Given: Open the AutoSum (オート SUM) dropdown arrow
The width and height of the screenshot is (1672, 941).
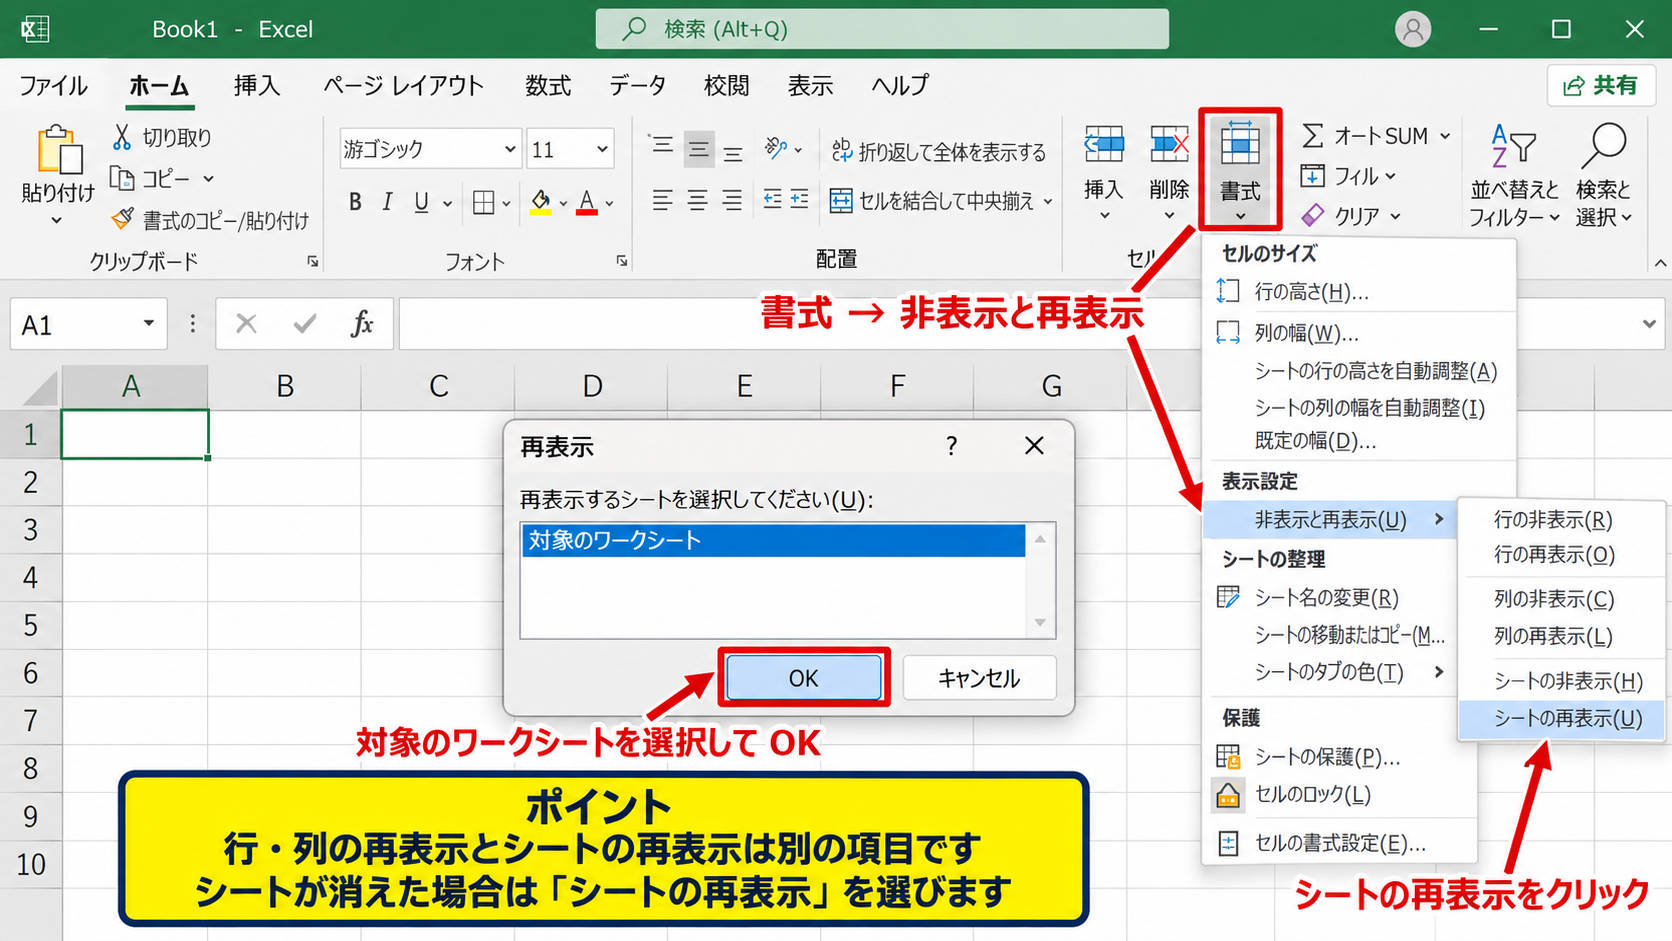Looking at the screenshot, I should [x=1445, y=136].
